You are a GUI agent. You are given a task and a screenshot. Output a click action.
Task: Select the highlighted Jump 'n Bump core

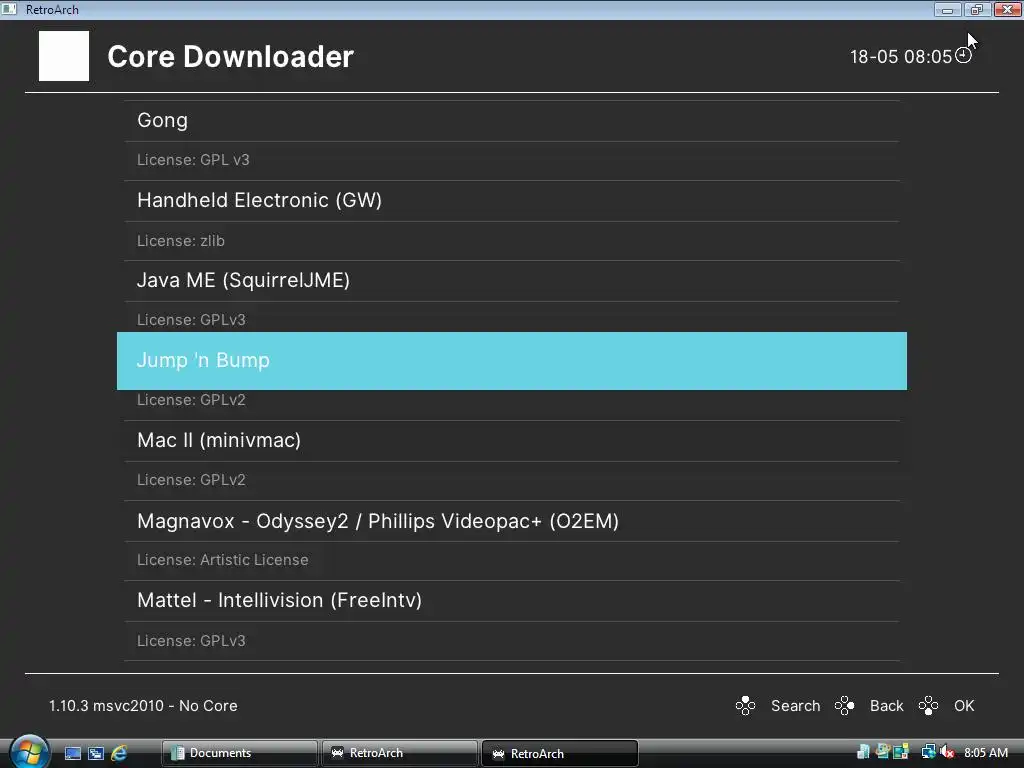click(x=512, y=360)
